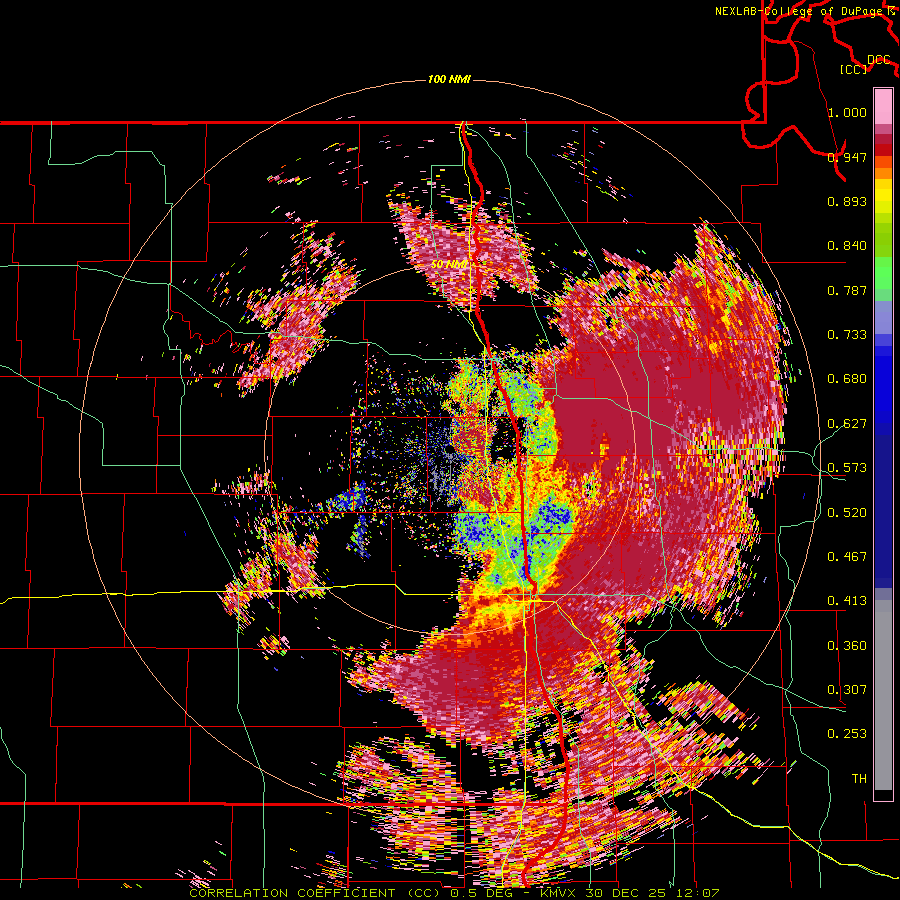Click the 0.253 scale value
Screen dimensions: 900x900
[847, 734]
